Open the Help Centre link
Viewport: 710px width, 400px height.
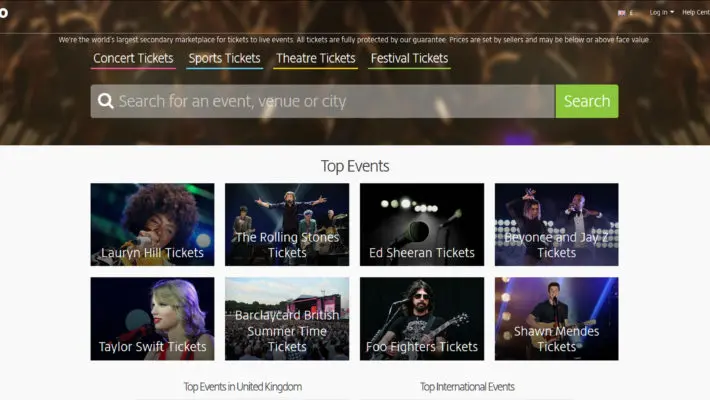696,12
